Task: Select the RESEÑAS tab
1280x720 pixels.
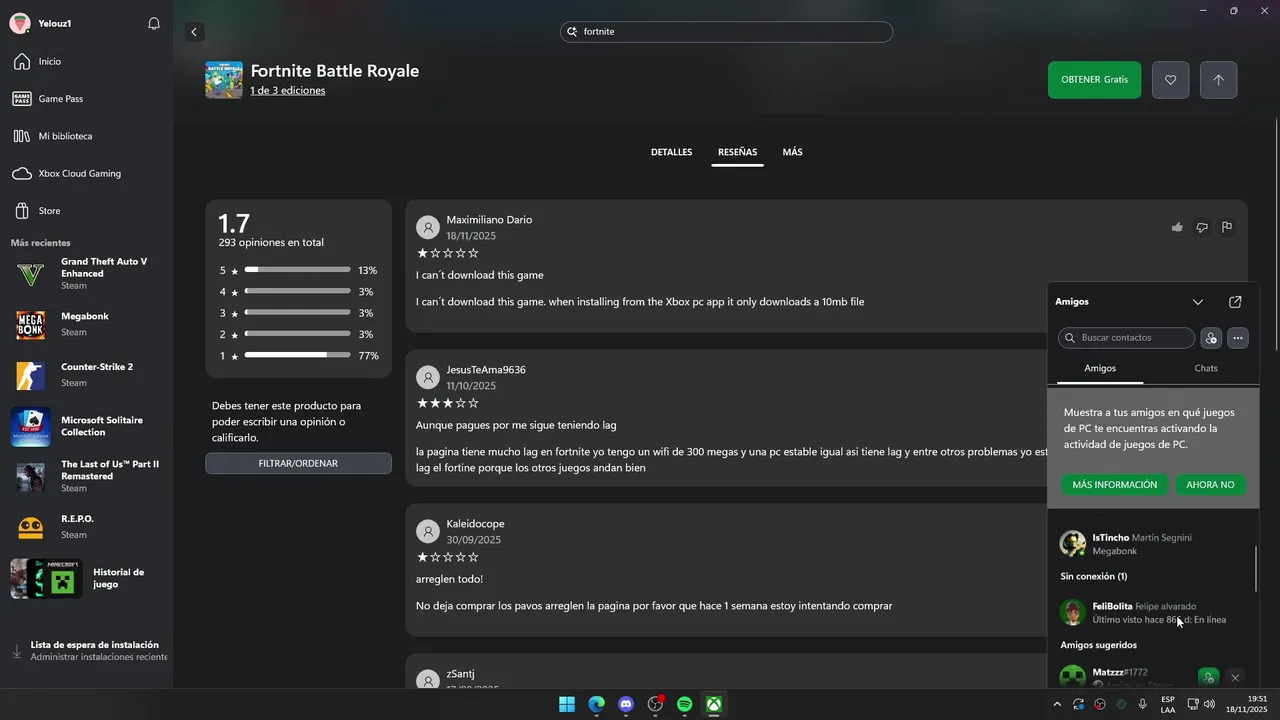Action: (737, 152)
